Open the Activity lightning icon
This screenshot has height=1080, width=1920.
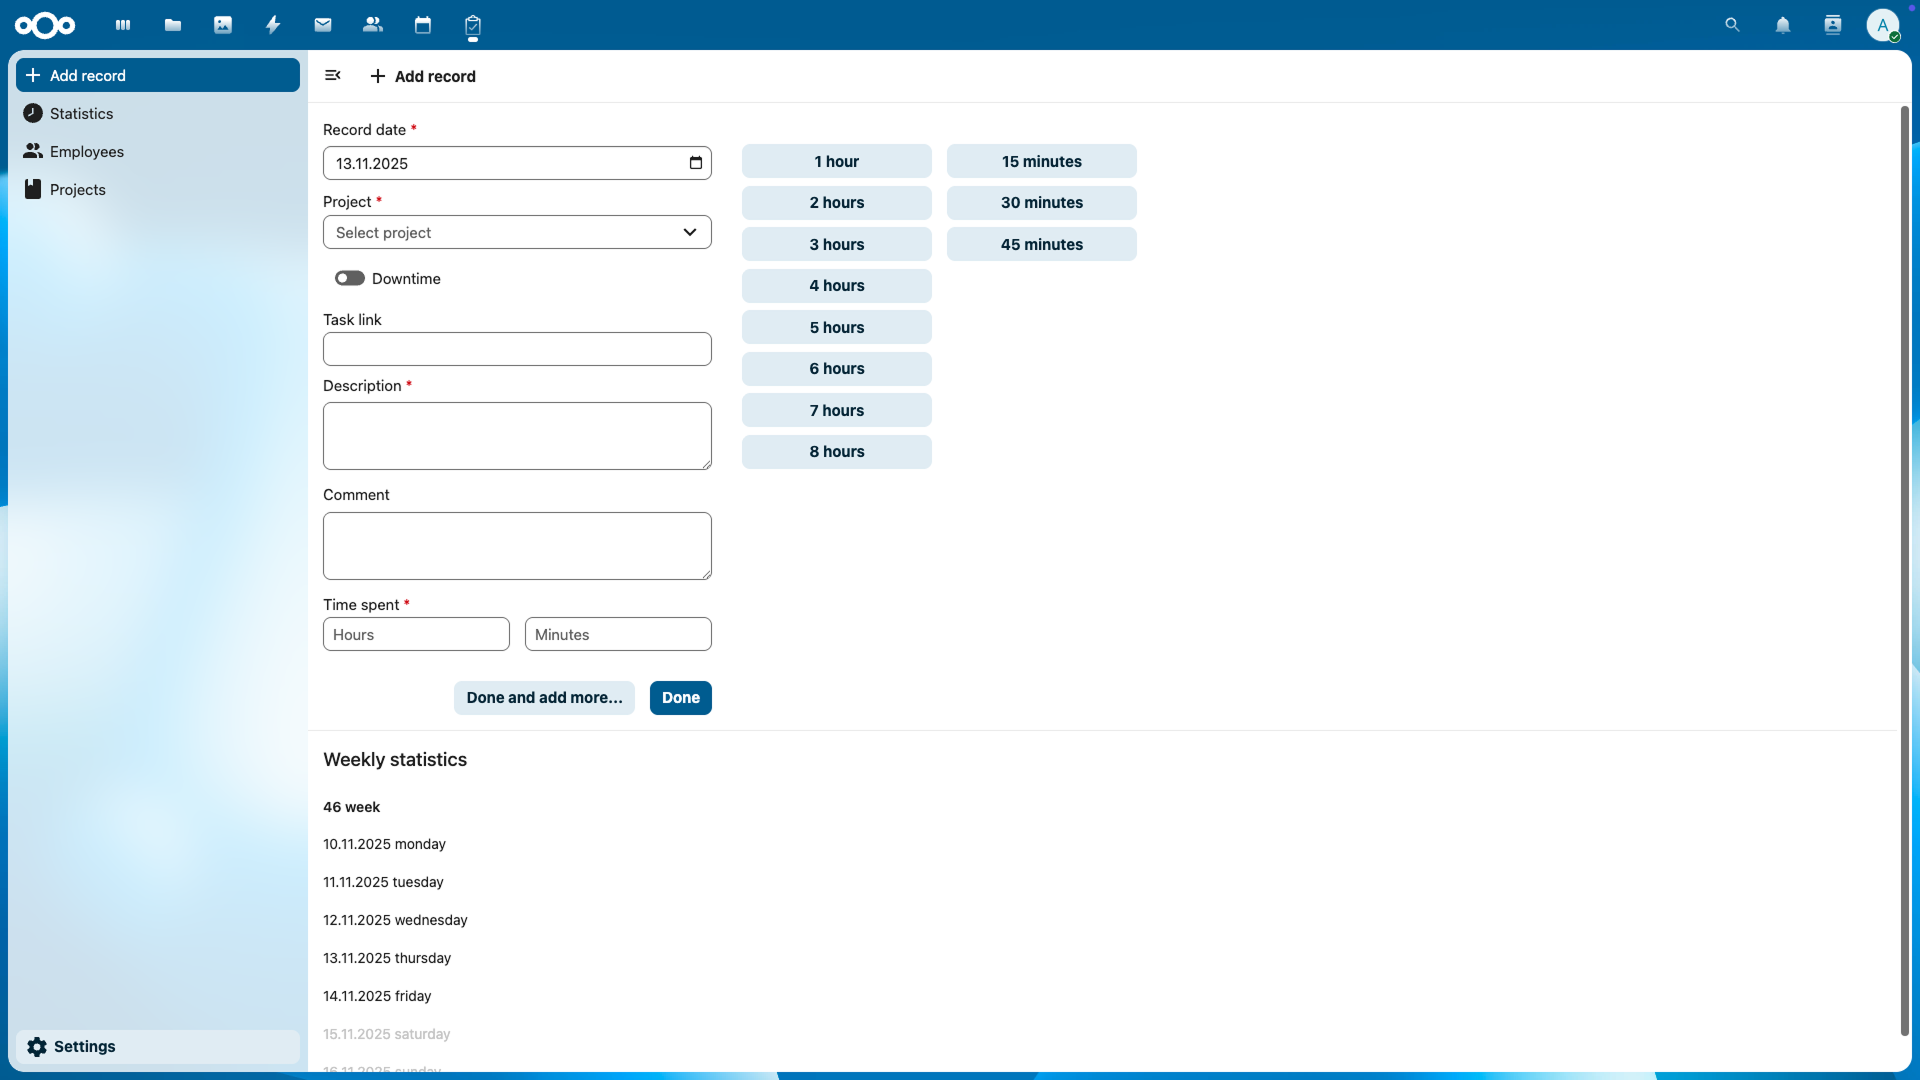pos(273,25)
